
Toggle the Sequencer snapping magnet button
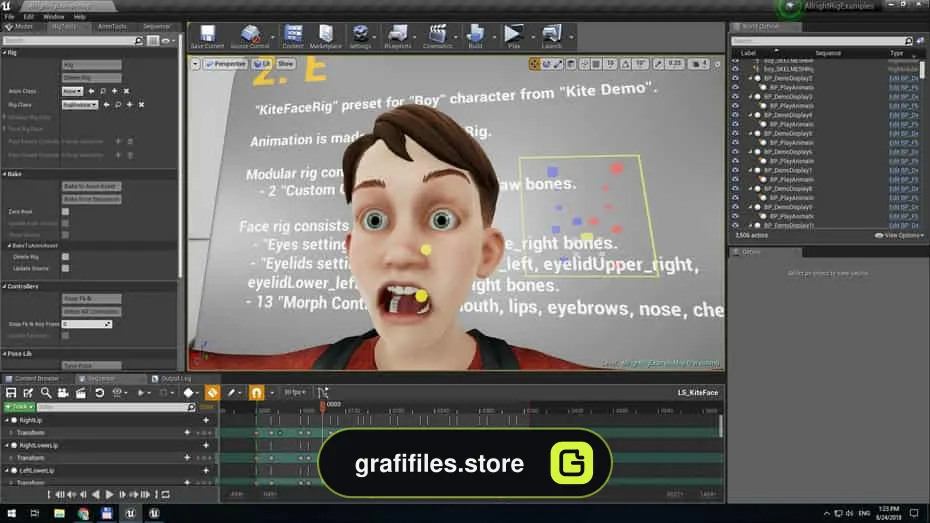tap(256, 393)
